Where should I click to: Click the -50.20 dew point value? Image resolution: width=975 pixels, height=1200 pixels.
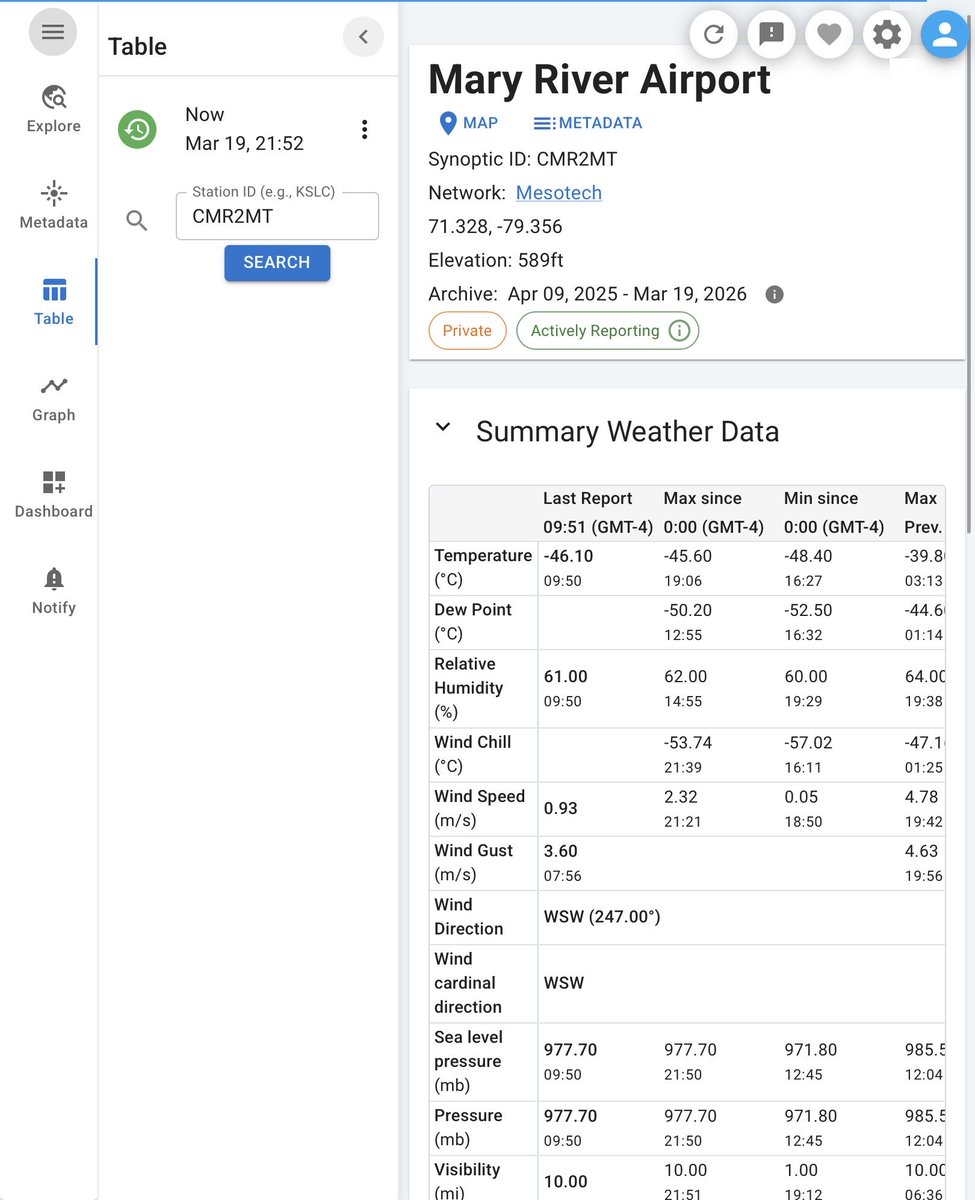point(688,610)
